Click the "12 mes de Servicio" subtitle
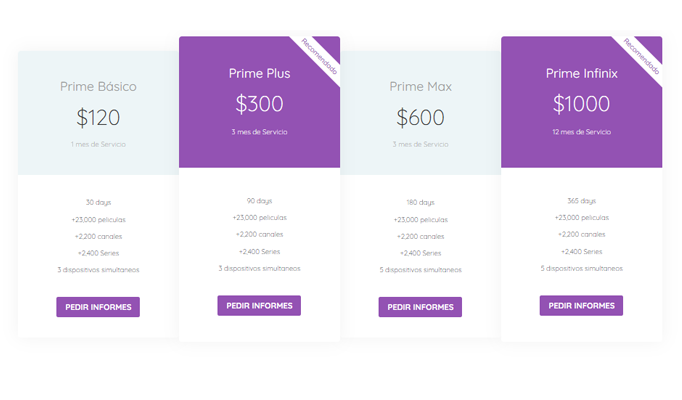This screenshot has height=400, width=682. (x=581, y=131)
